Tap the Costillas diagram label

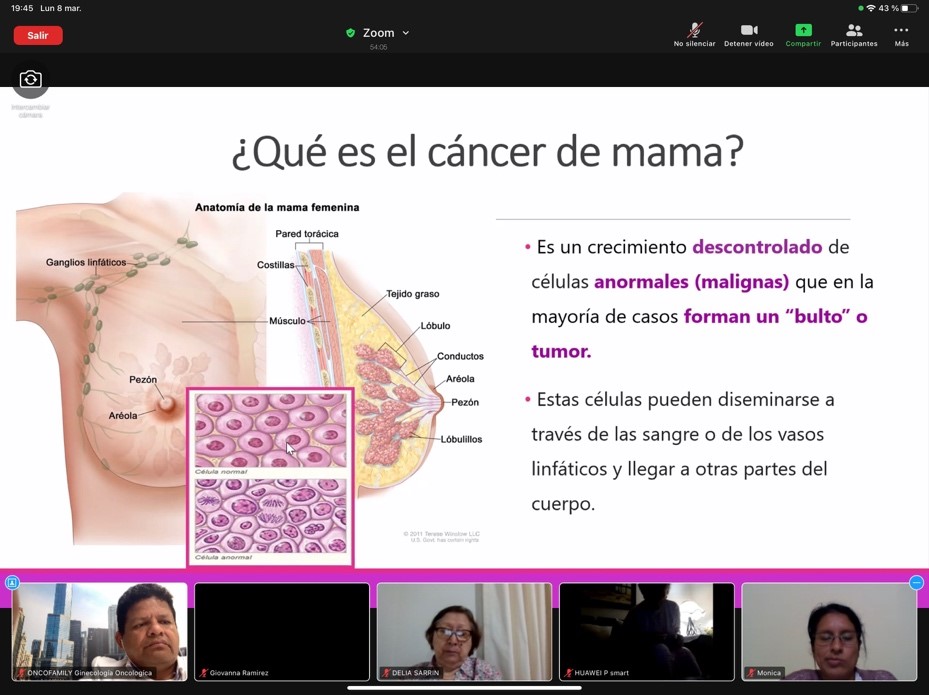click(276, 265)
